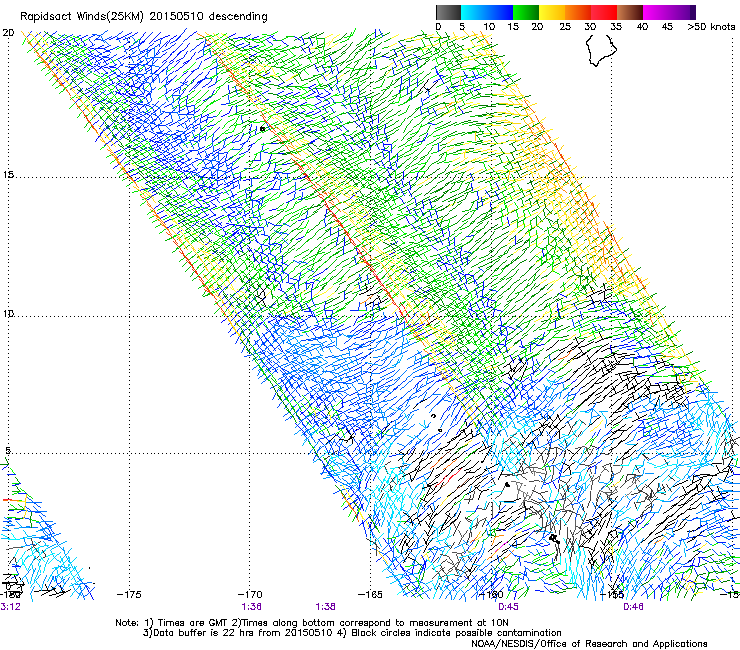The width and height of the screenshot is (740, 650).
Task: Click the longitude label "-165"
Action: (370, 594)
